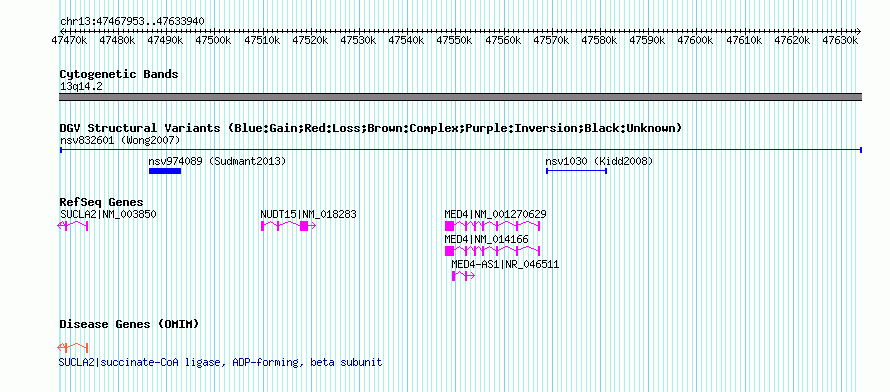The image size is (890, 392).
Task: Select the nsv1030 Kidd2008 variant span
Action: point(577,171)
